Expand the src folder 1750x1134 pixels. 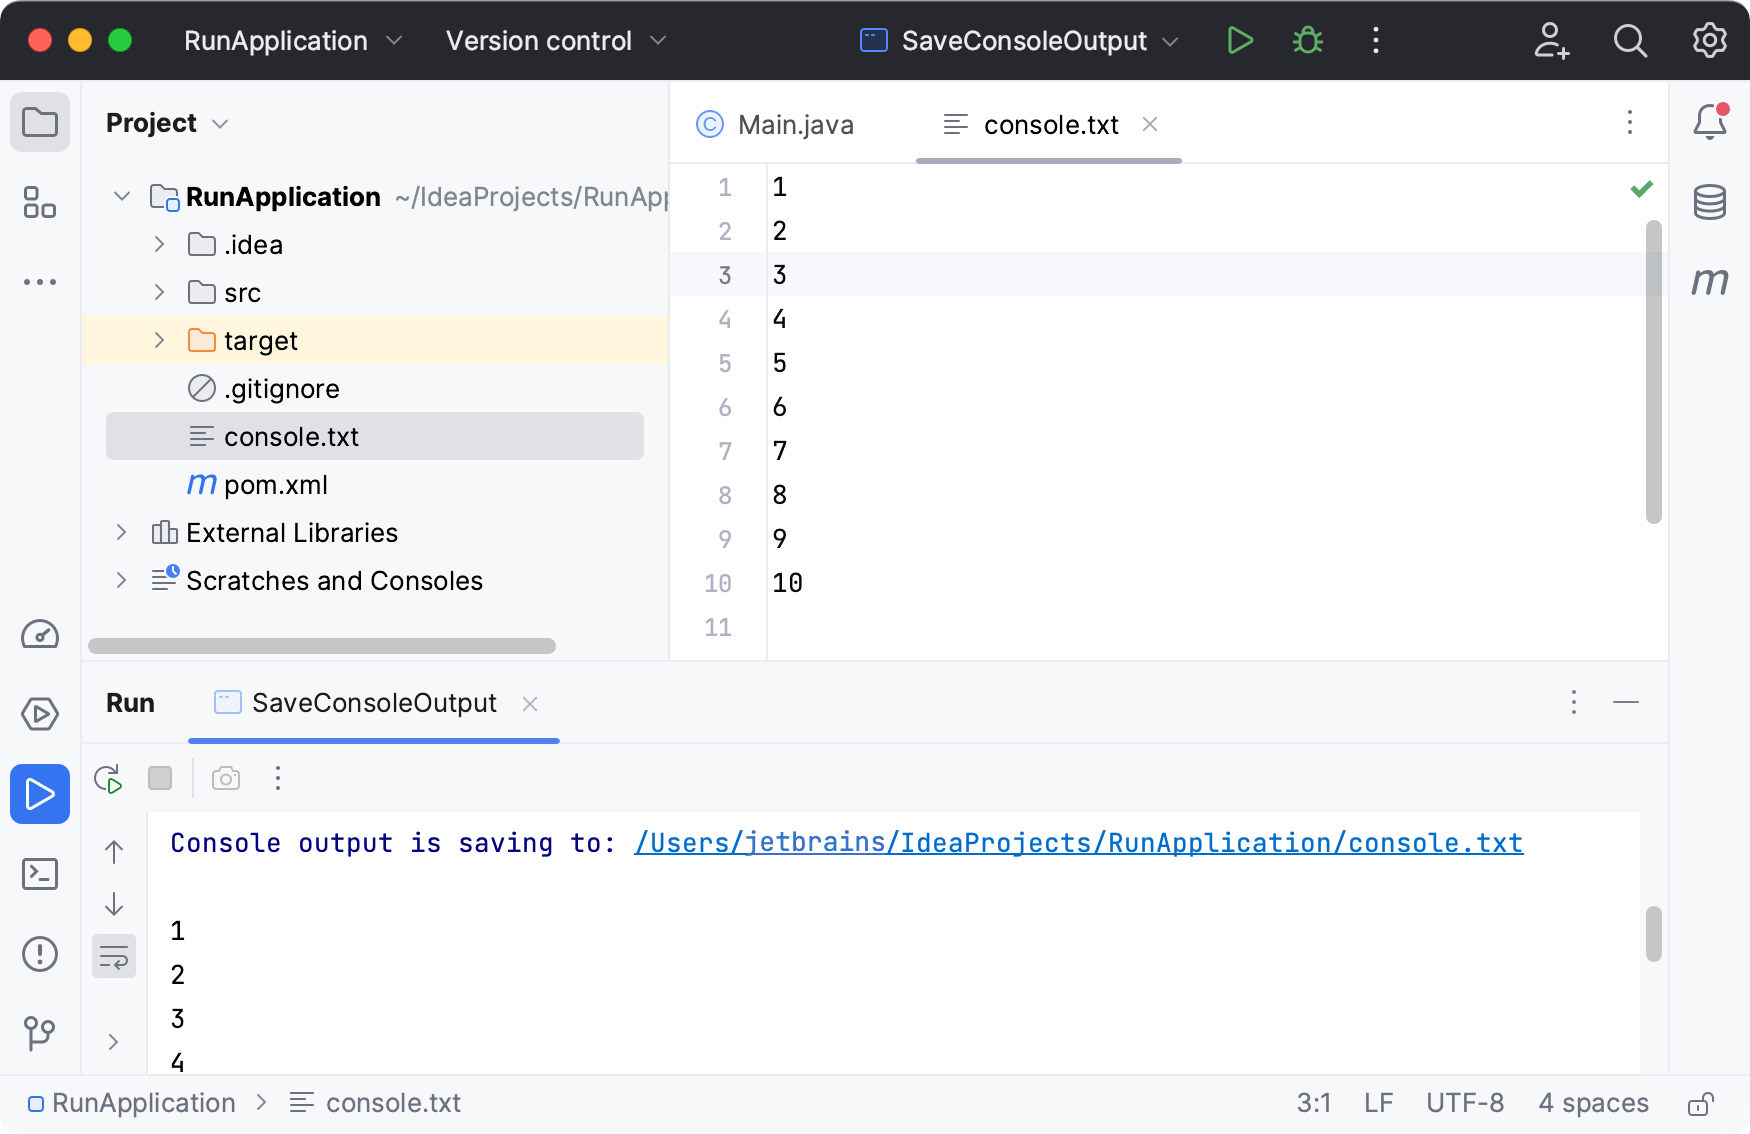pyautogui.click(x=158, y=292)
